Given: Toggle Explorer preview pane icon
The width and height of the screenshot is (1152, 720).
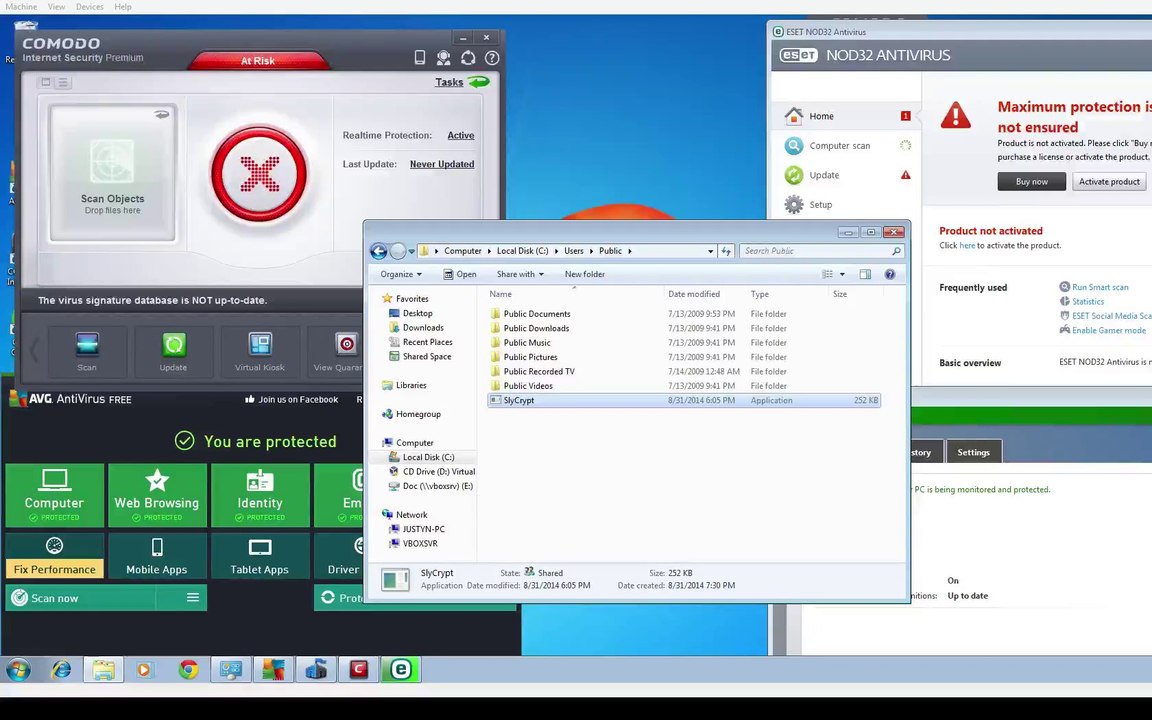Looking at the screenshot, I should [865, 274].
